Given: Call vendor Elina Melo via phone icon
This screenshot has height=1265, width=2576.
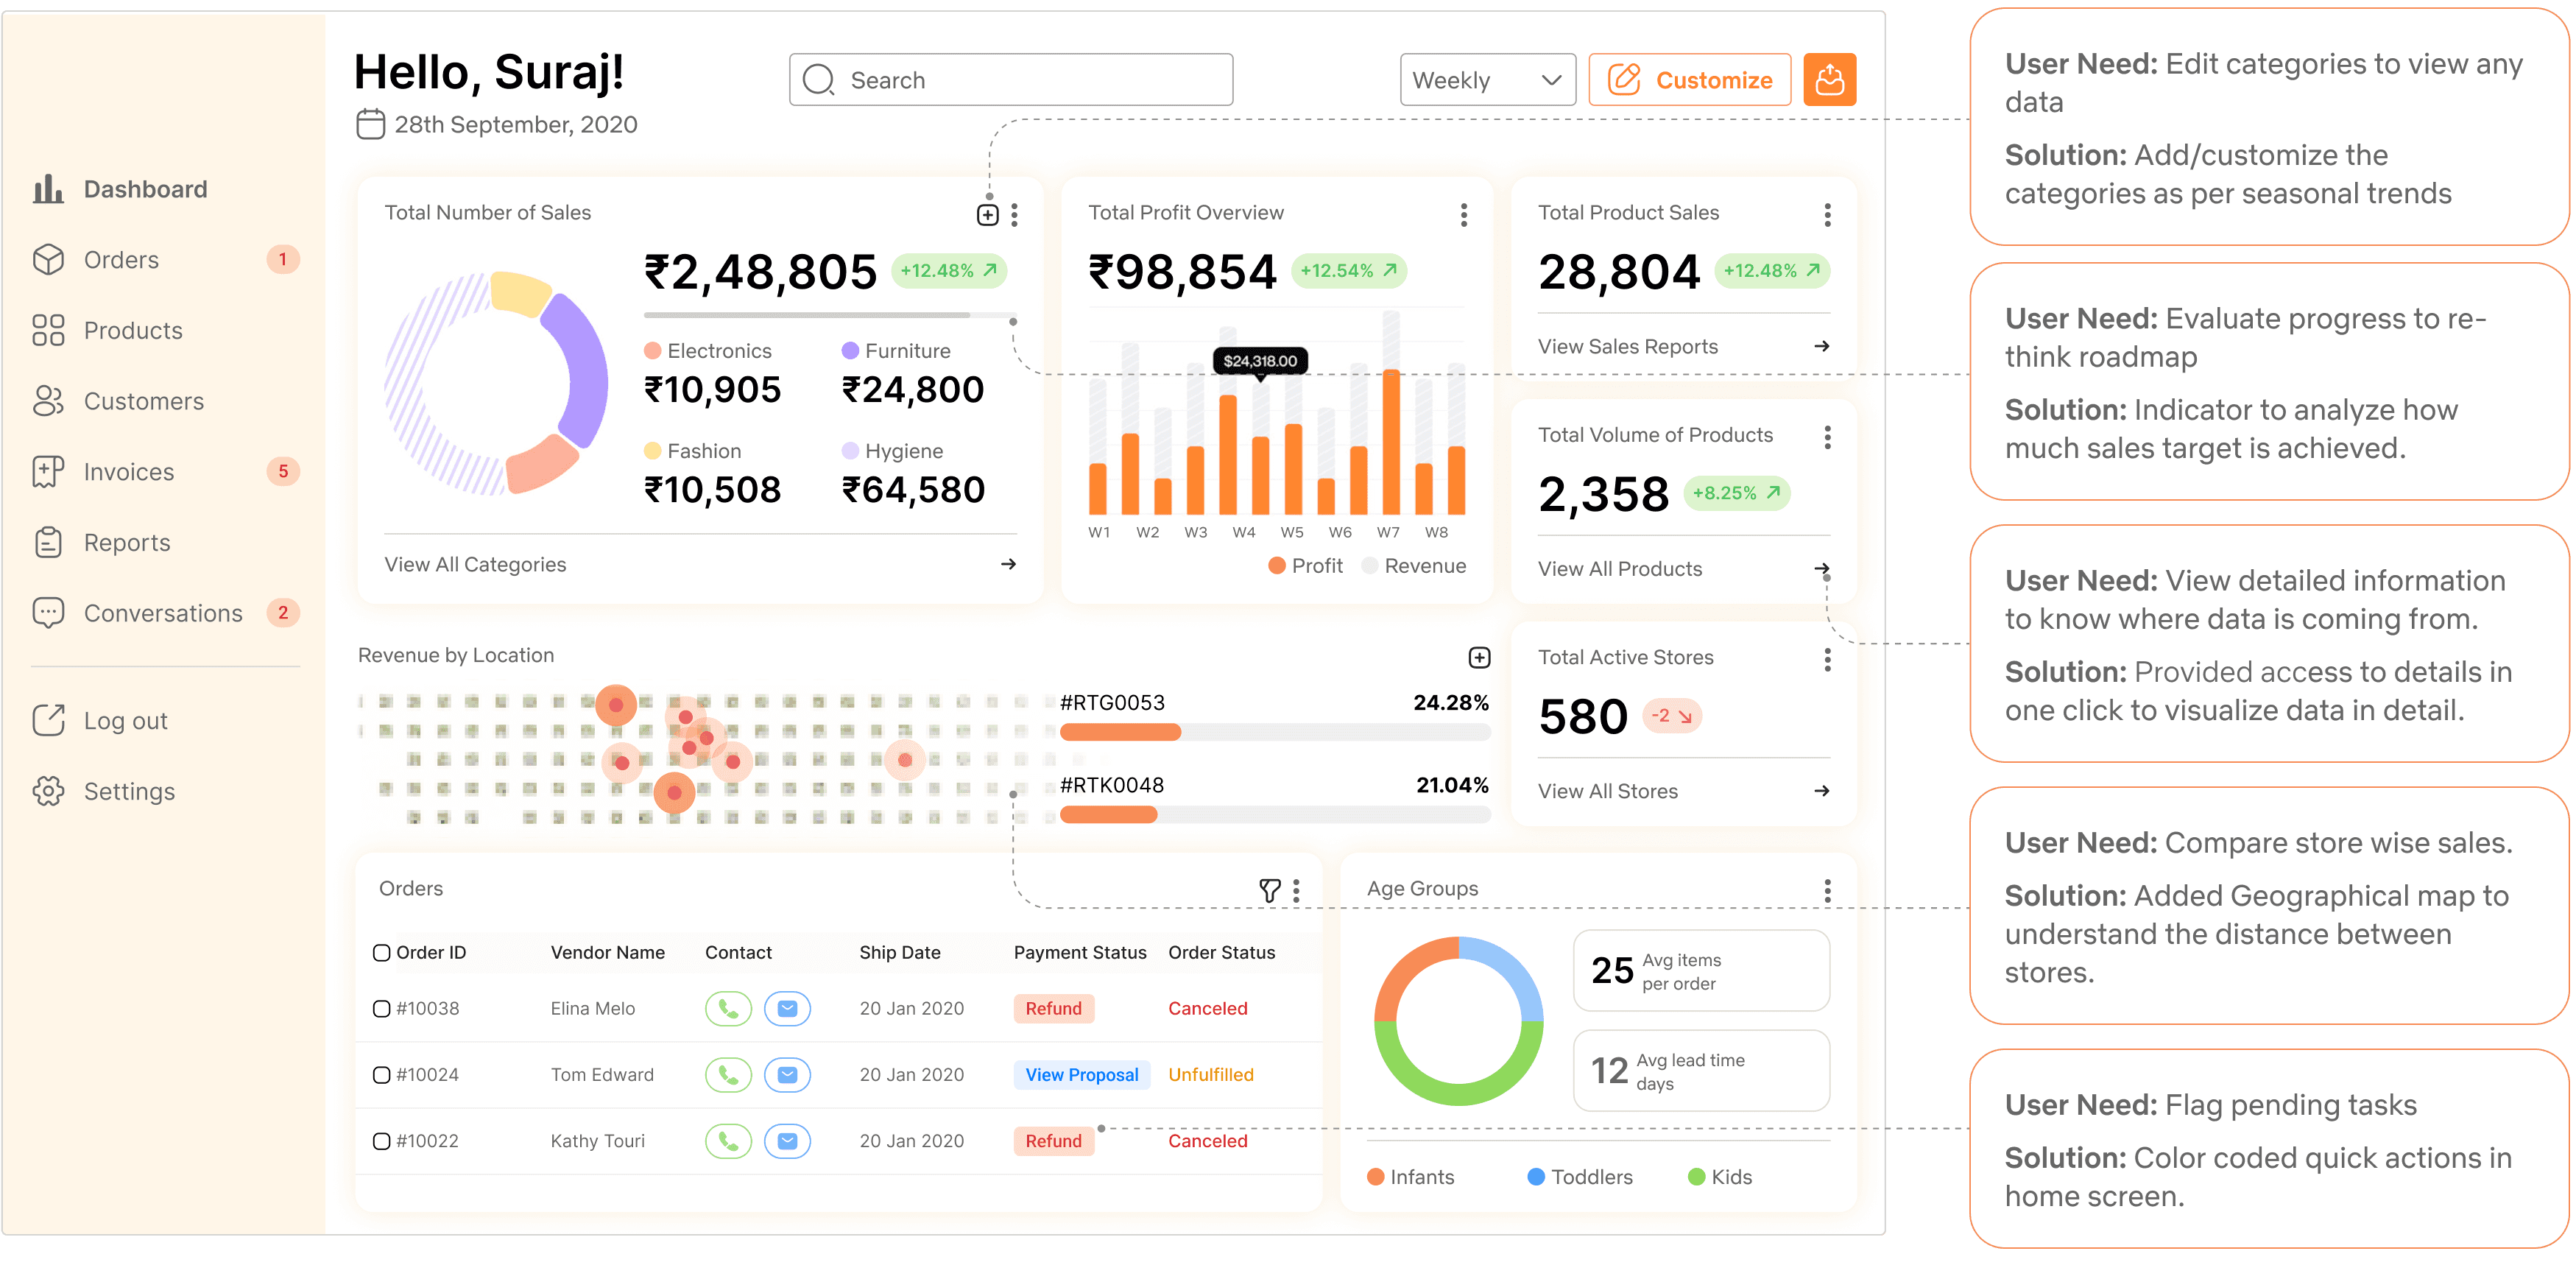Looking at the screenshot, I should point(728,1008).
